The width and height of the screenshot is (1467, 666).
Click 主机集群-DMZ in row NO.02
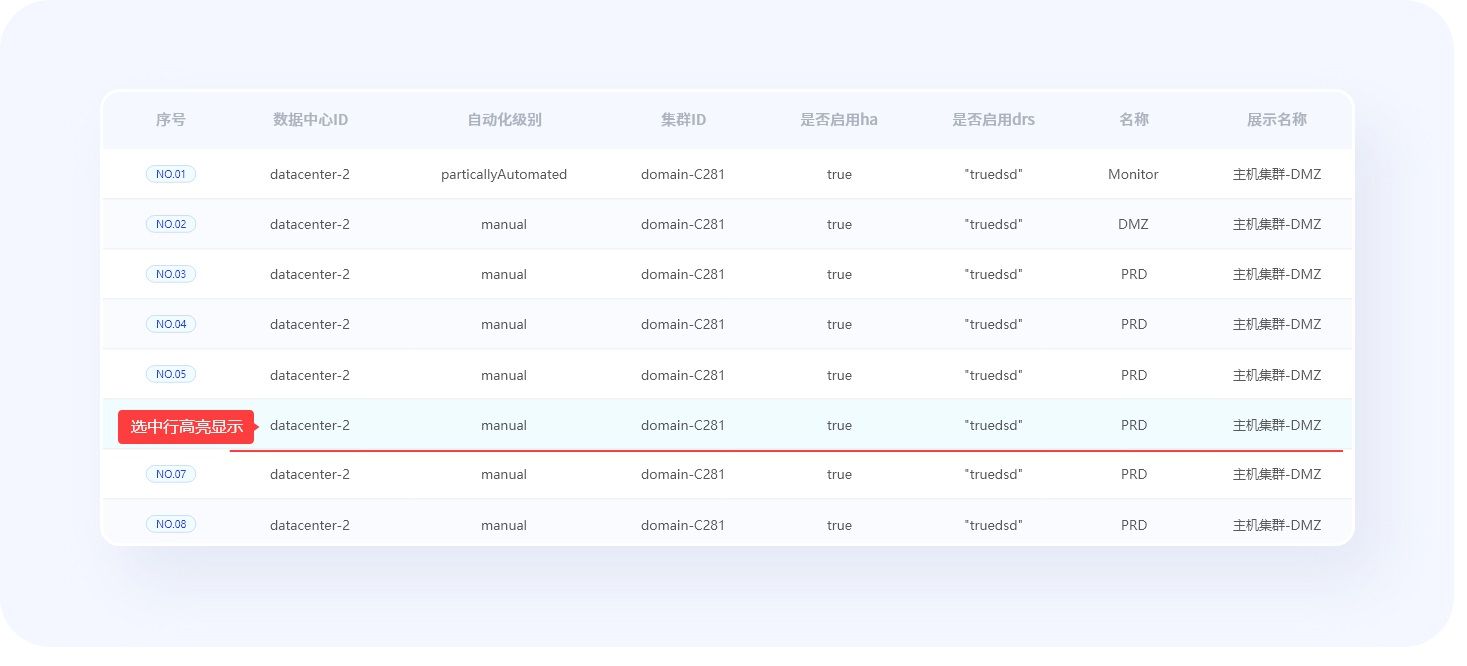1277,224
